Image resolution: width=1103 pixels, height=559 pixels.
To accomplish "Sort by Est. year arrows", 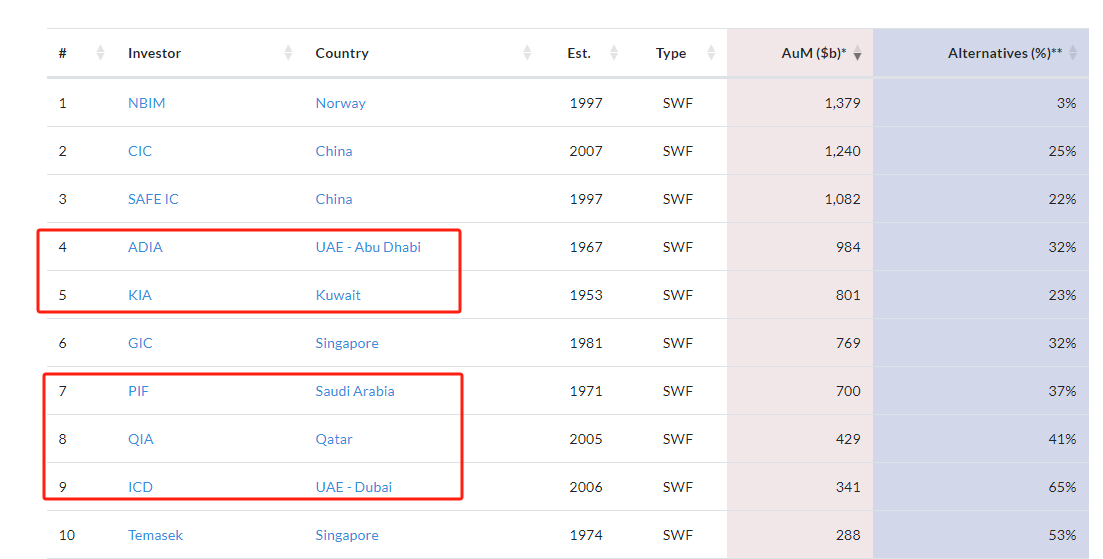I will pos(613,53).
